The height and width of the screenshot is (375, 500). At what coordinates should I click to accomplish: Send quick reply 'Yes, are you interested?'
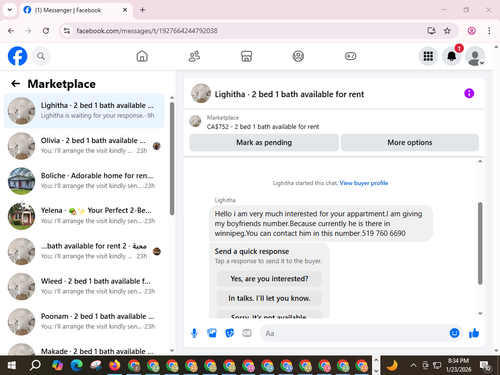point(269,278)
